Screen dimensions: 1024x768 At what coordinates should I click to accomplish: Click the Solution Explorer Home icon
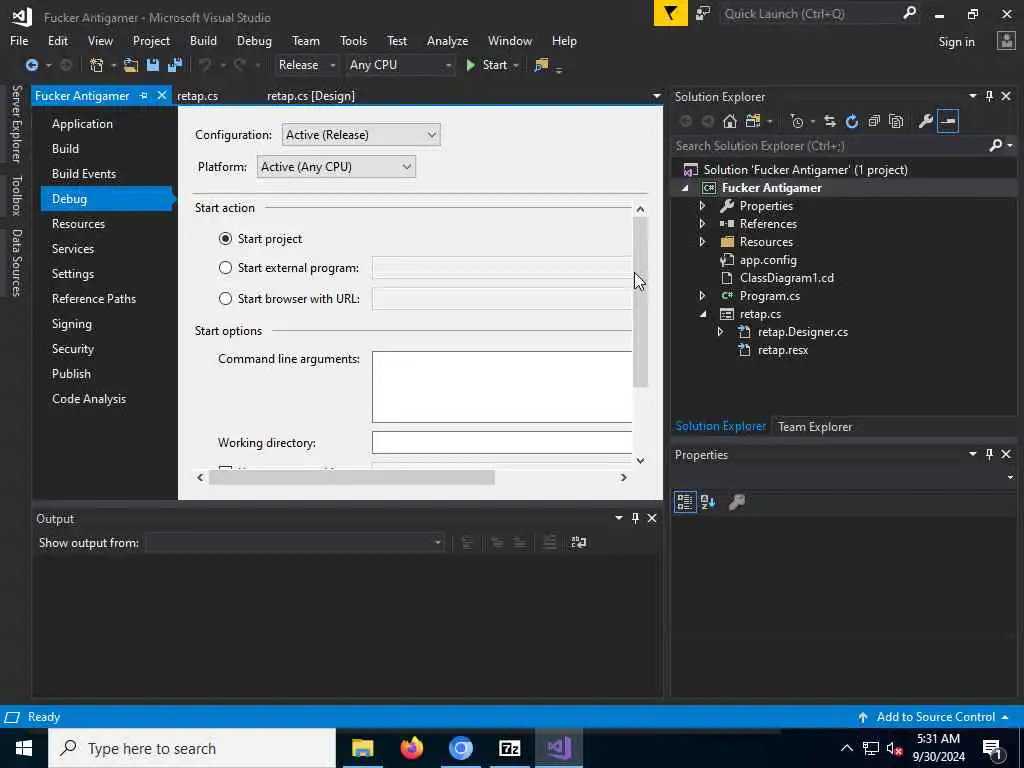(x=730, y=121)
